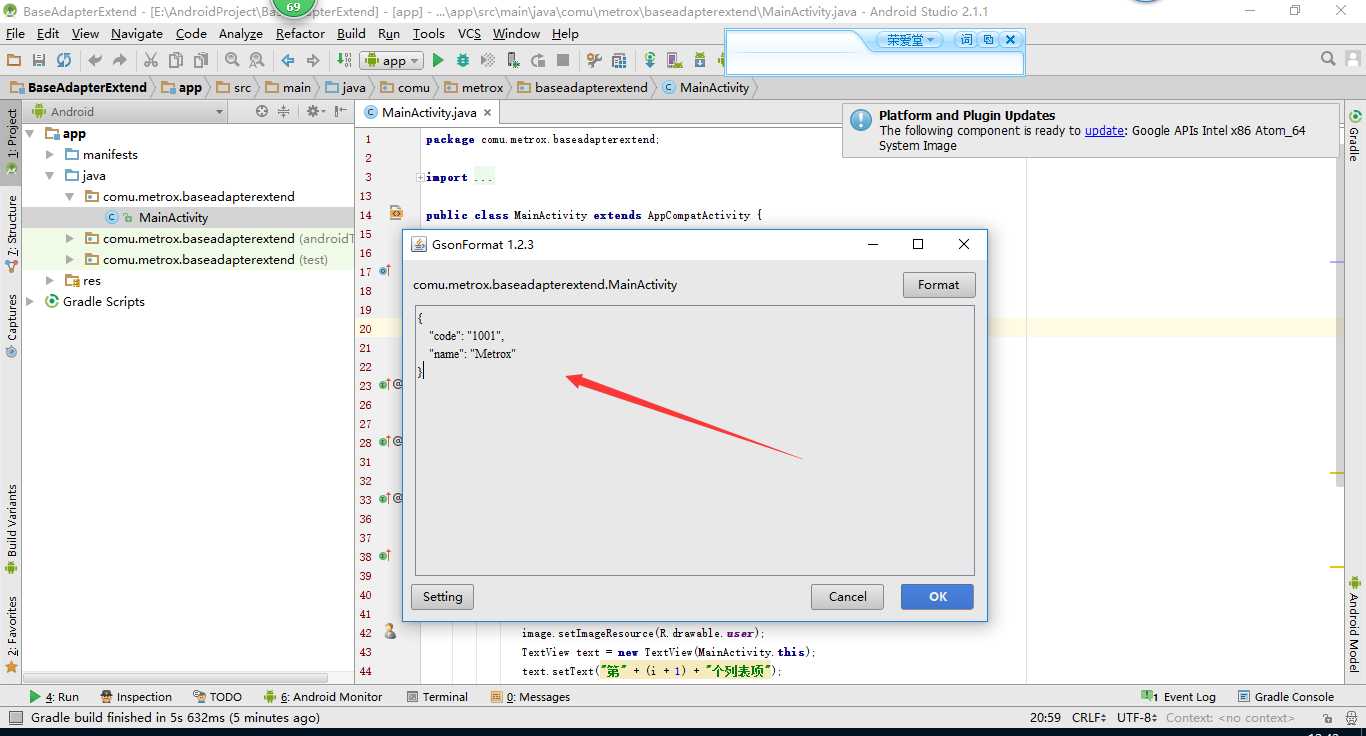Screen dimensions: 1366x736
Task: Click the grey Stop square icon
Action: coord(563,60)
